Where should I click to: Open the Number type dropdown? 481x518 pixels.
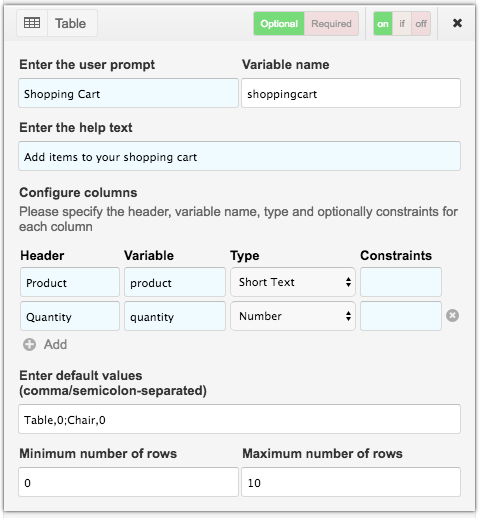pyautogui.click(x=293, y=316)
